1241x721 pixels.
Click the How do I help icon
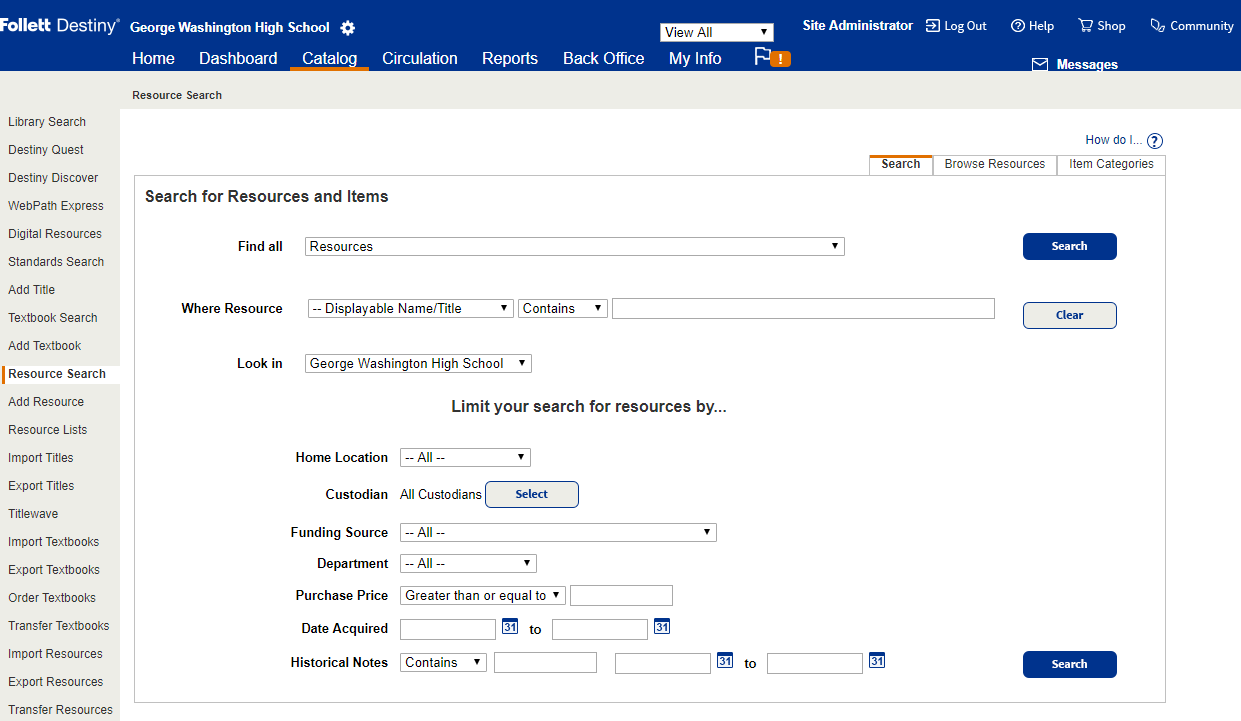(x=1155, y=141)
